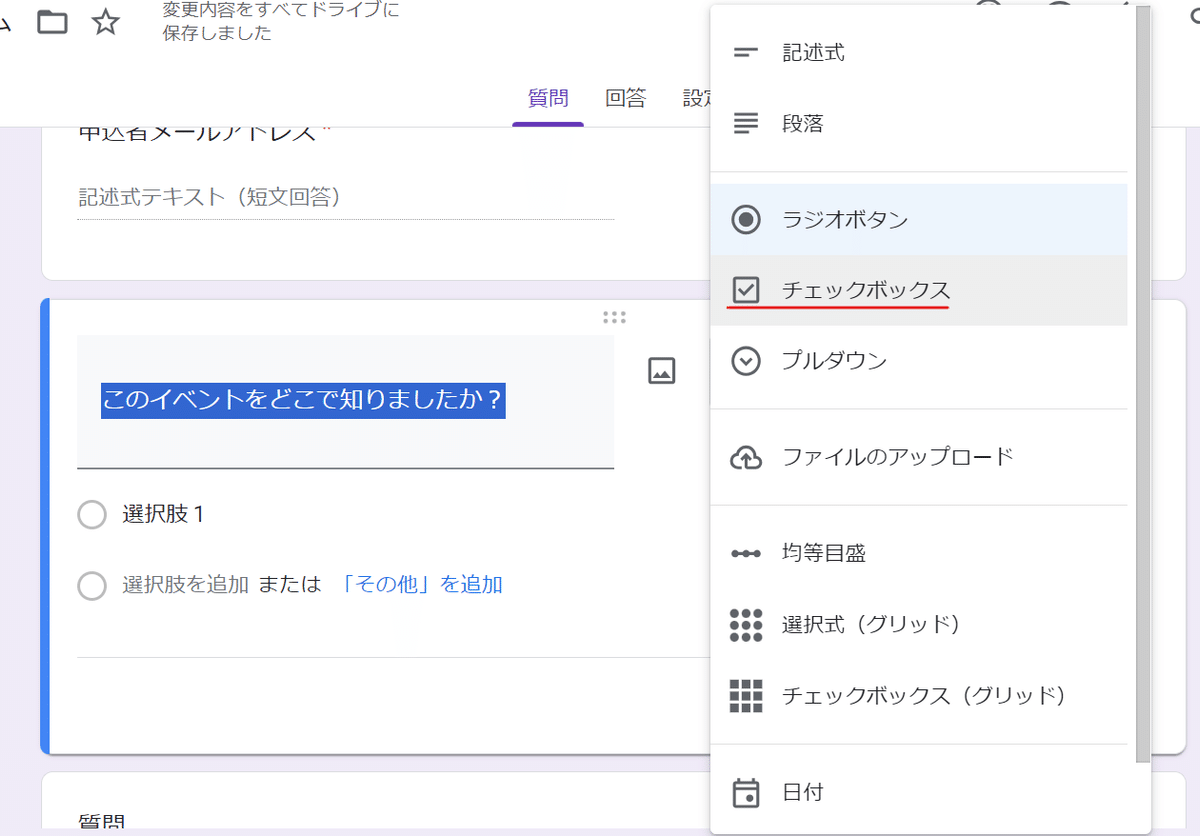Select 記述式 short answer type

[x=919, y=53]
